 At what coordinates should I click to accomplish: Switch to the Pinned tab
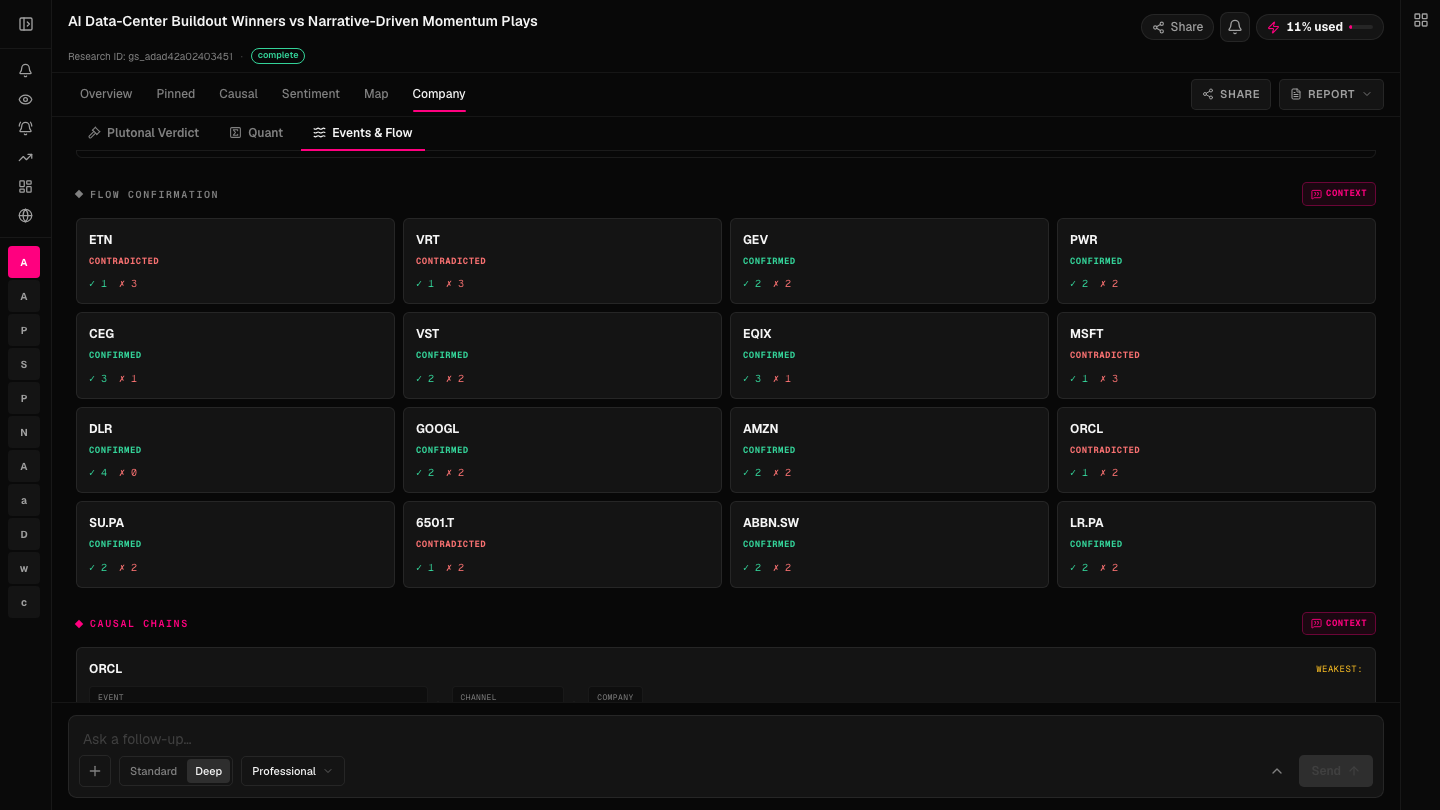176,94
